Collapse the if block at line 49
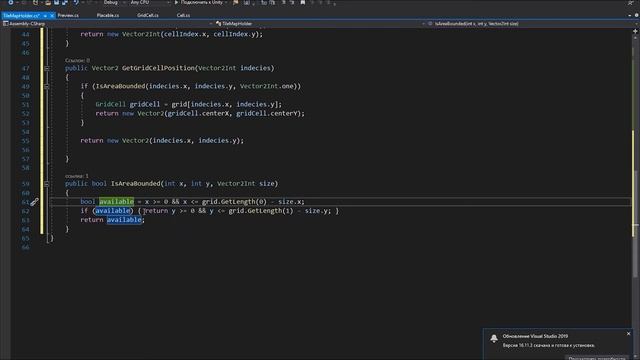Viewport: 640px width, 360px height. click(x=47, y=87)
